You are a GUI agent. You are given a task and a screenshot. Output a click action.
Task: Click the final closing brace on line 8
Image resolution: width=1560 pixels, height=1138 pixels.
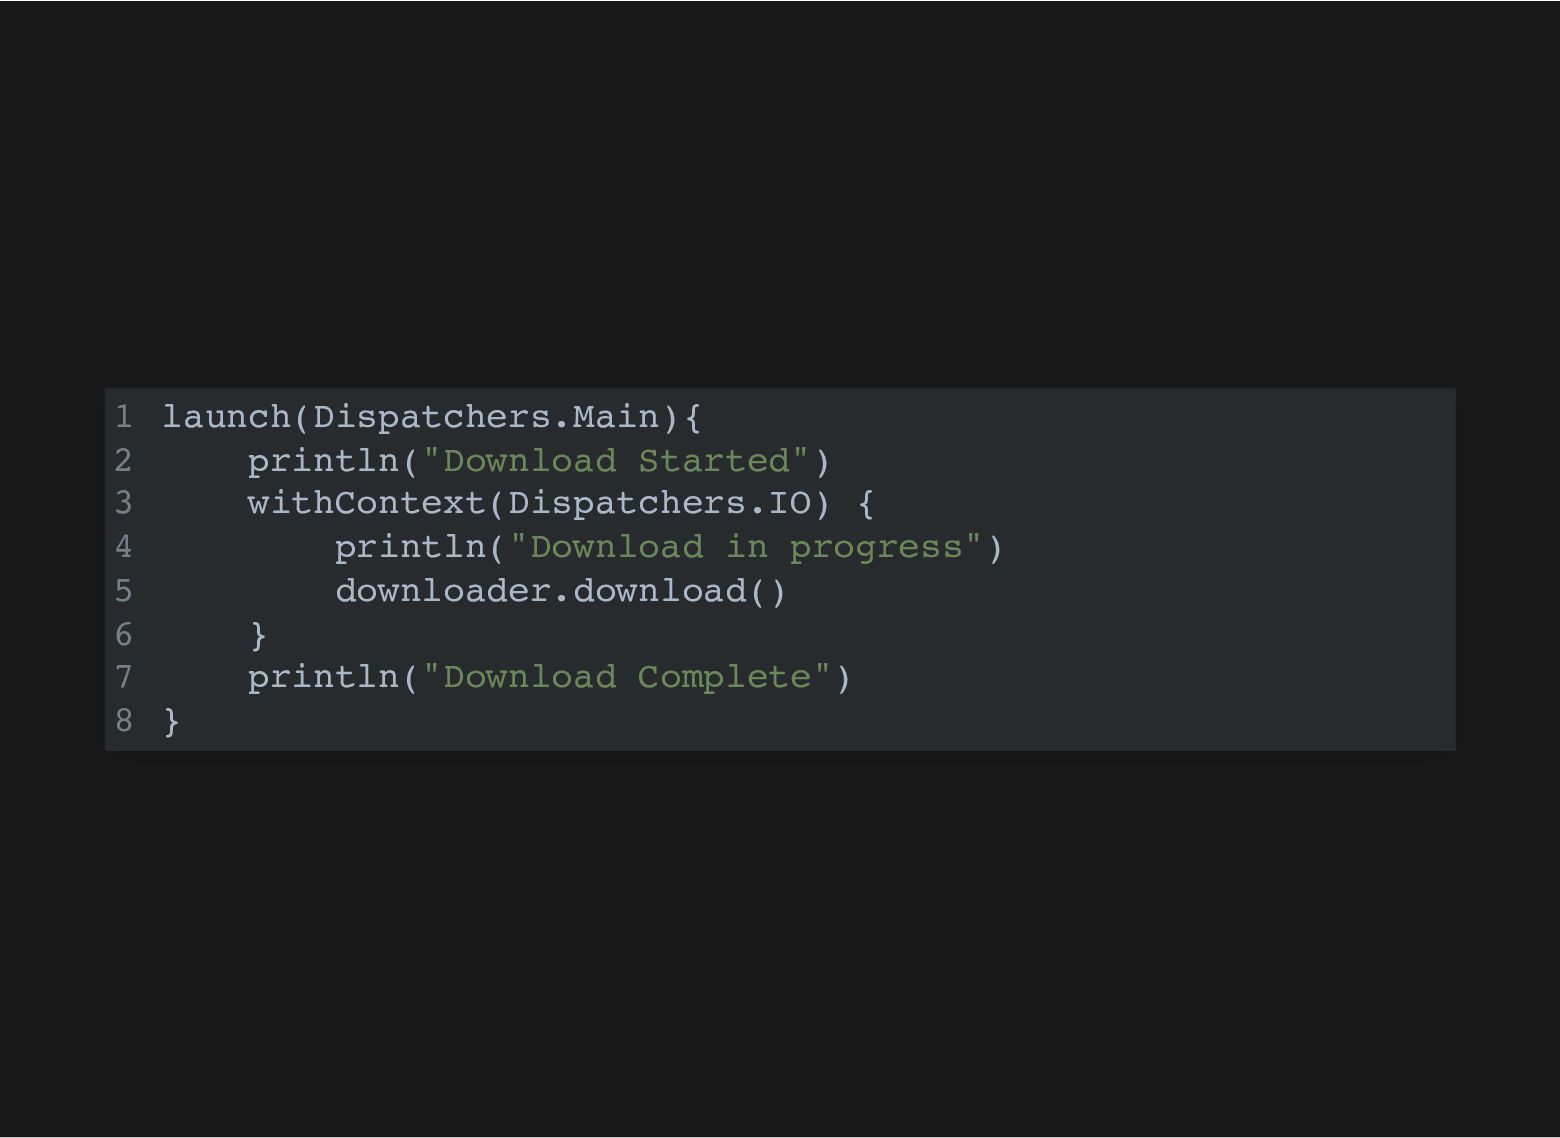(x=171, y=721)
